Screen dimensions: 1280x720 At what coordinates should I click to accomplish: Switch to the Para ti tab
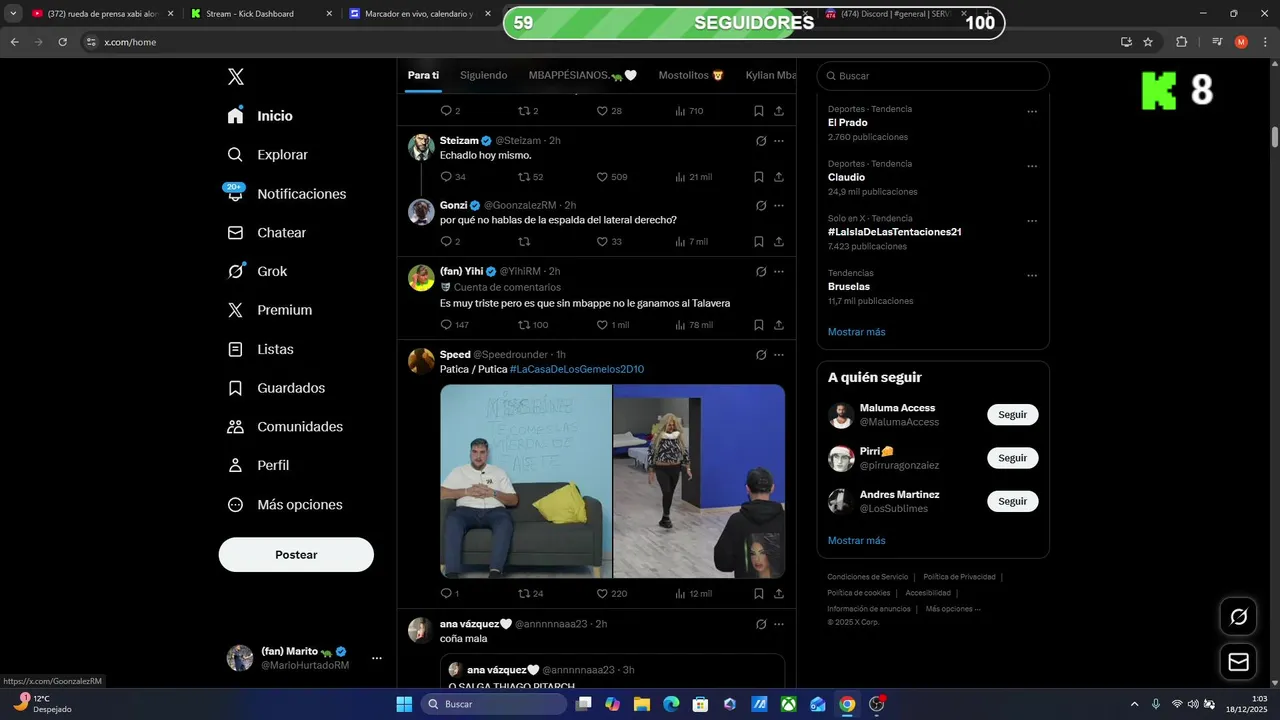pyautogui.click(x=423, y=75)
